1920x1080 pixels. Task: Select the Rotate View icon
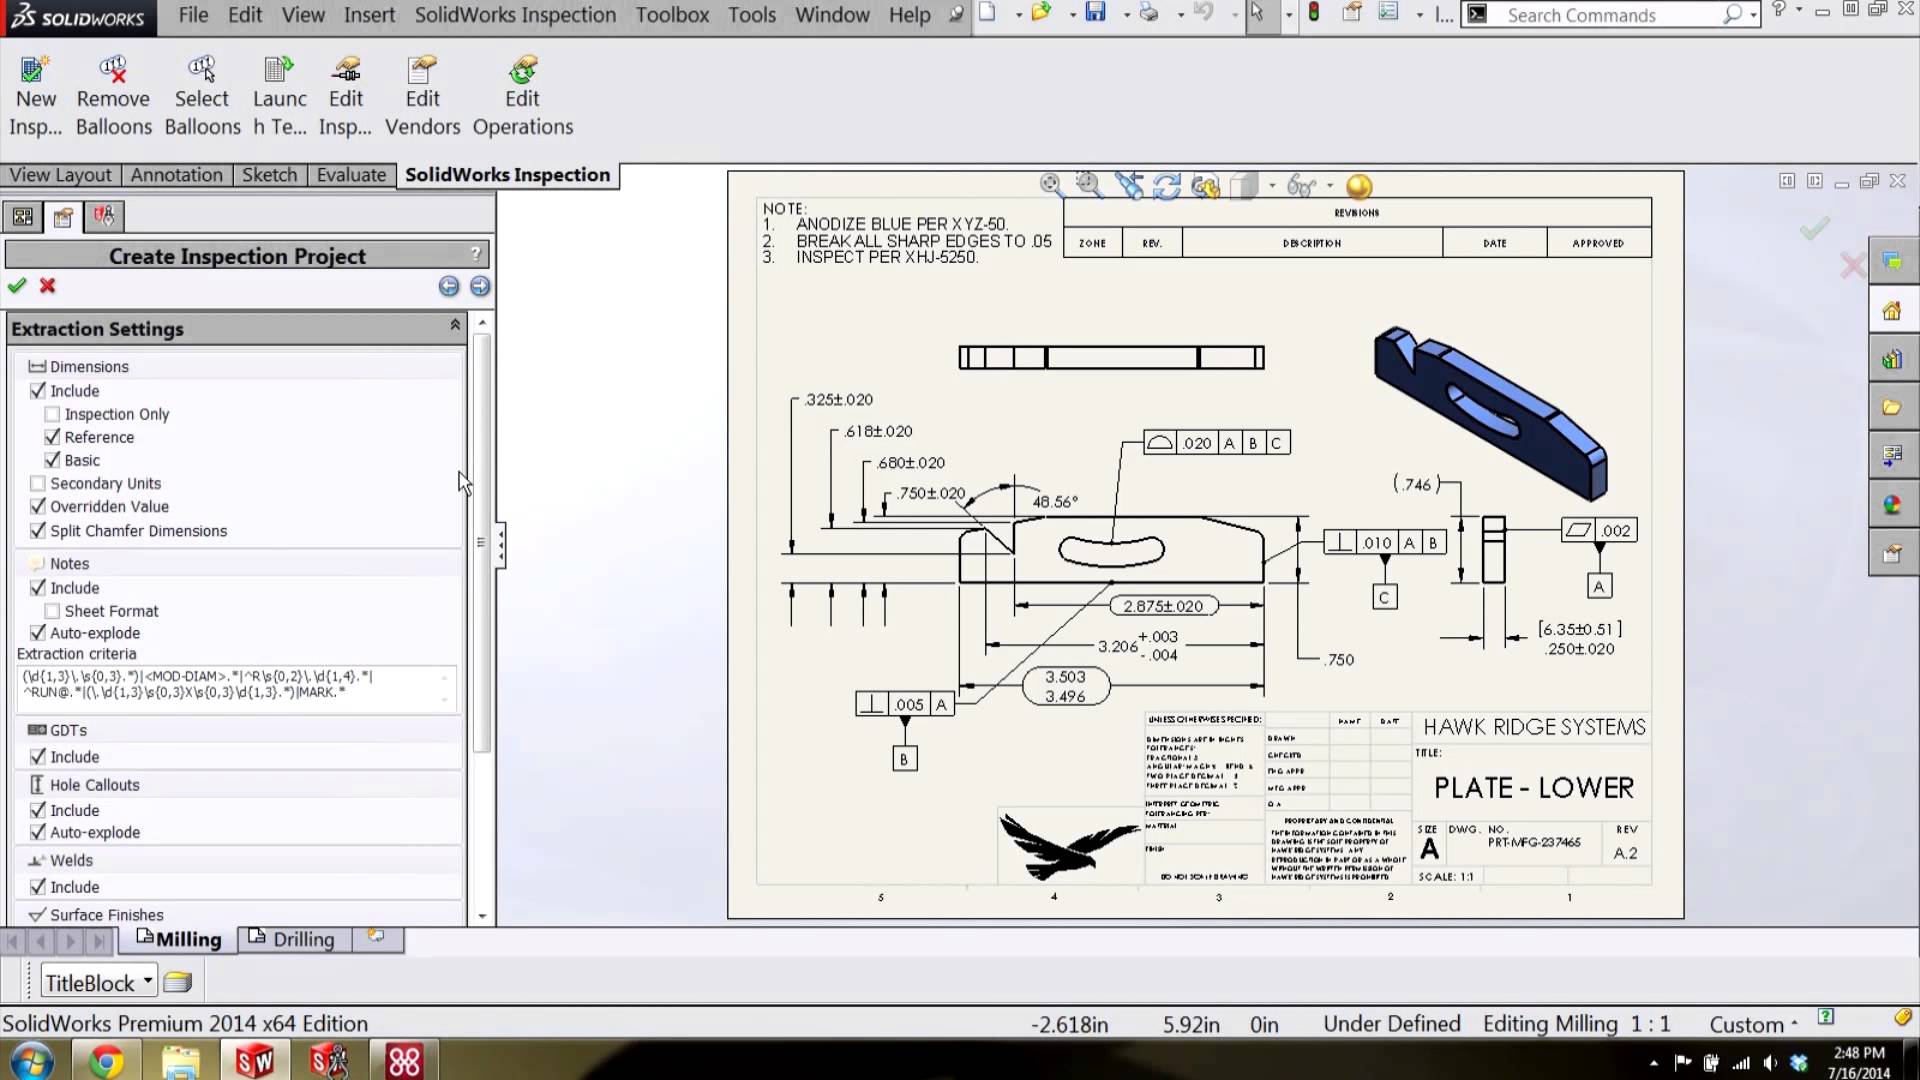(x=1167, y=185)
